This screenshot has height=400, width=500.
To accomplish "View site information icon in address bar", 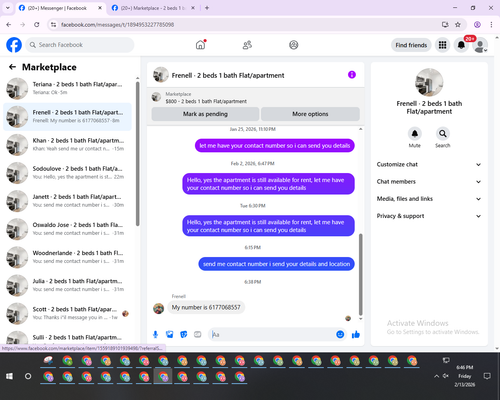I will click(x=53, y=24).
